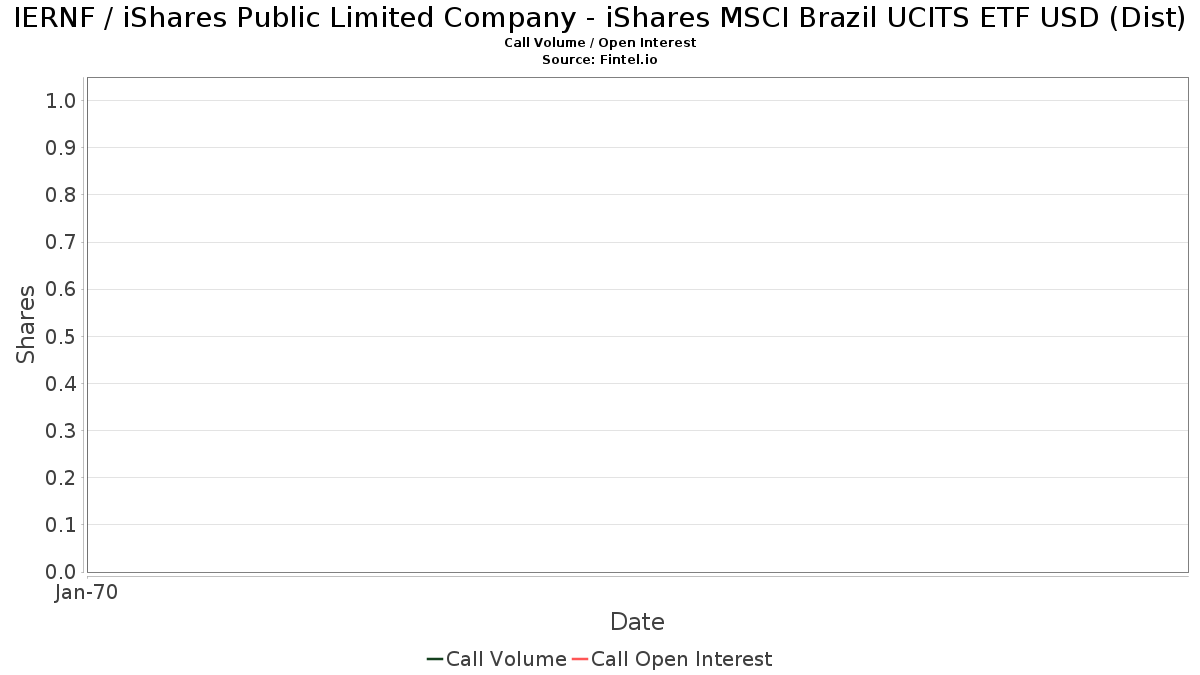Select the 0.7 y-axis tick label
The width and height of the screenshot is (1200, 675).
pyautogui.click(x=61, y=242)
